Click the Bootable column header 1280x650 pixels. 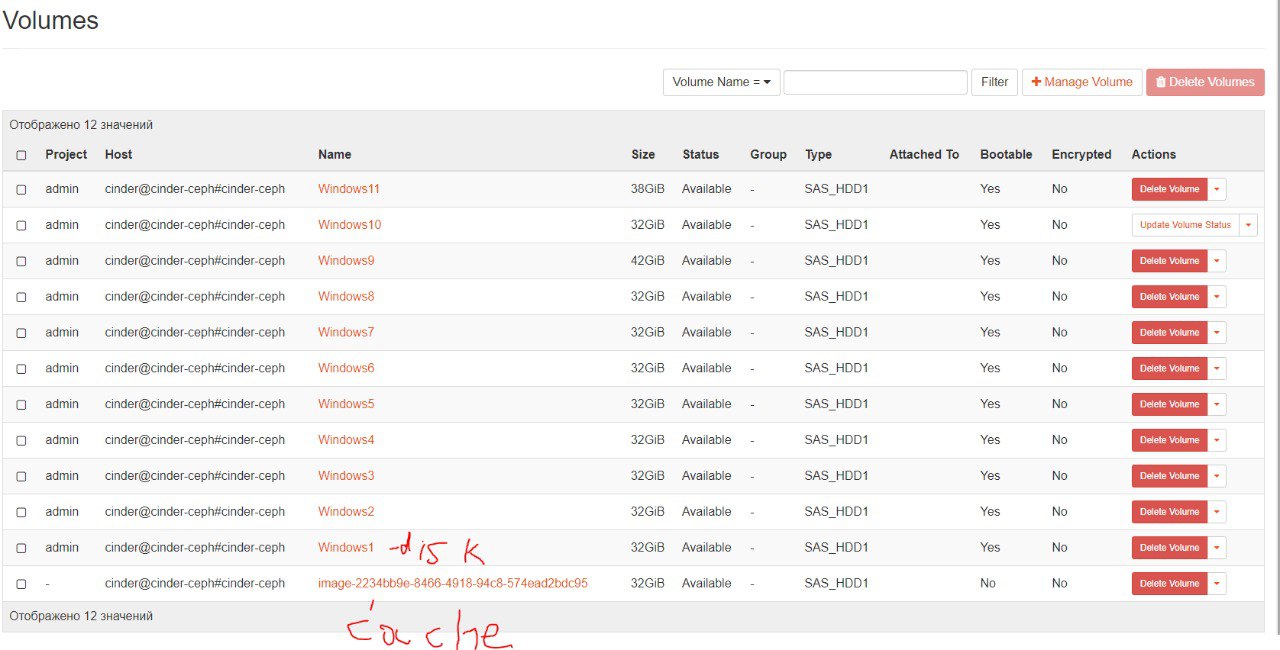click(x=1006, y=155)
